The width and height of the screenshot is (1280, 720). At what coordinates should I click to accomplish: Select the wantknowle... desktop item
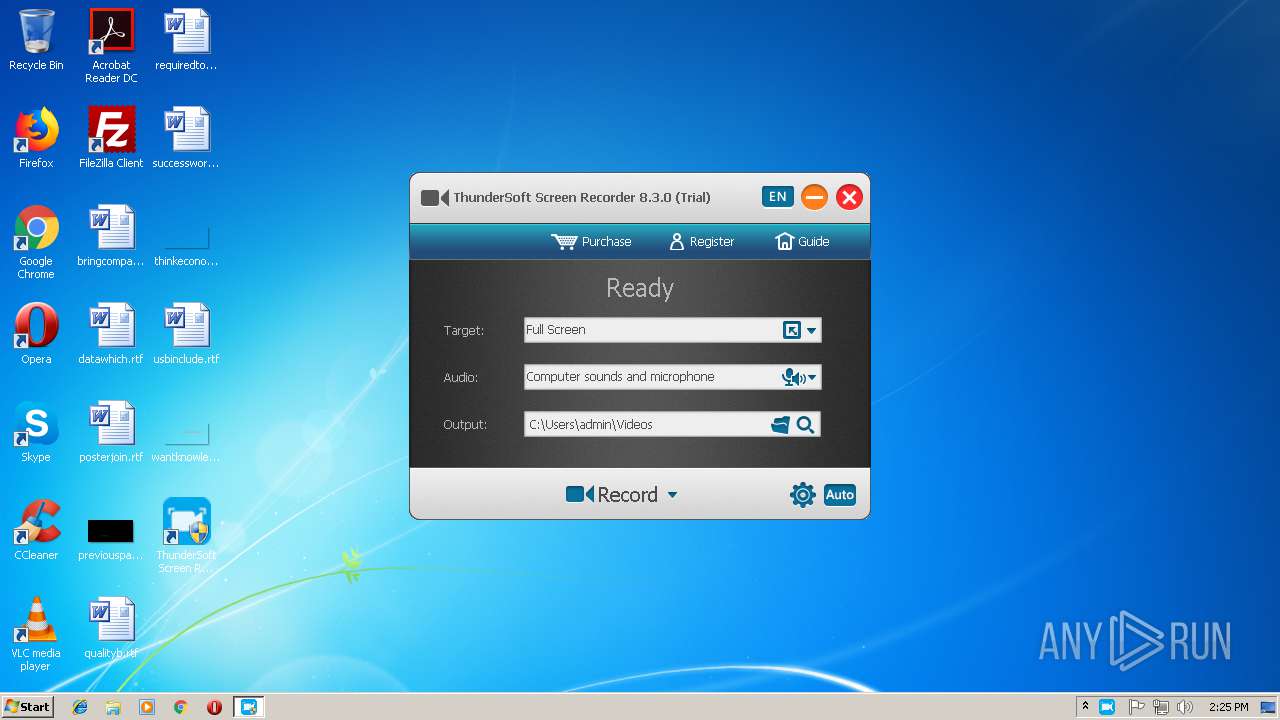tap(186, 440)
